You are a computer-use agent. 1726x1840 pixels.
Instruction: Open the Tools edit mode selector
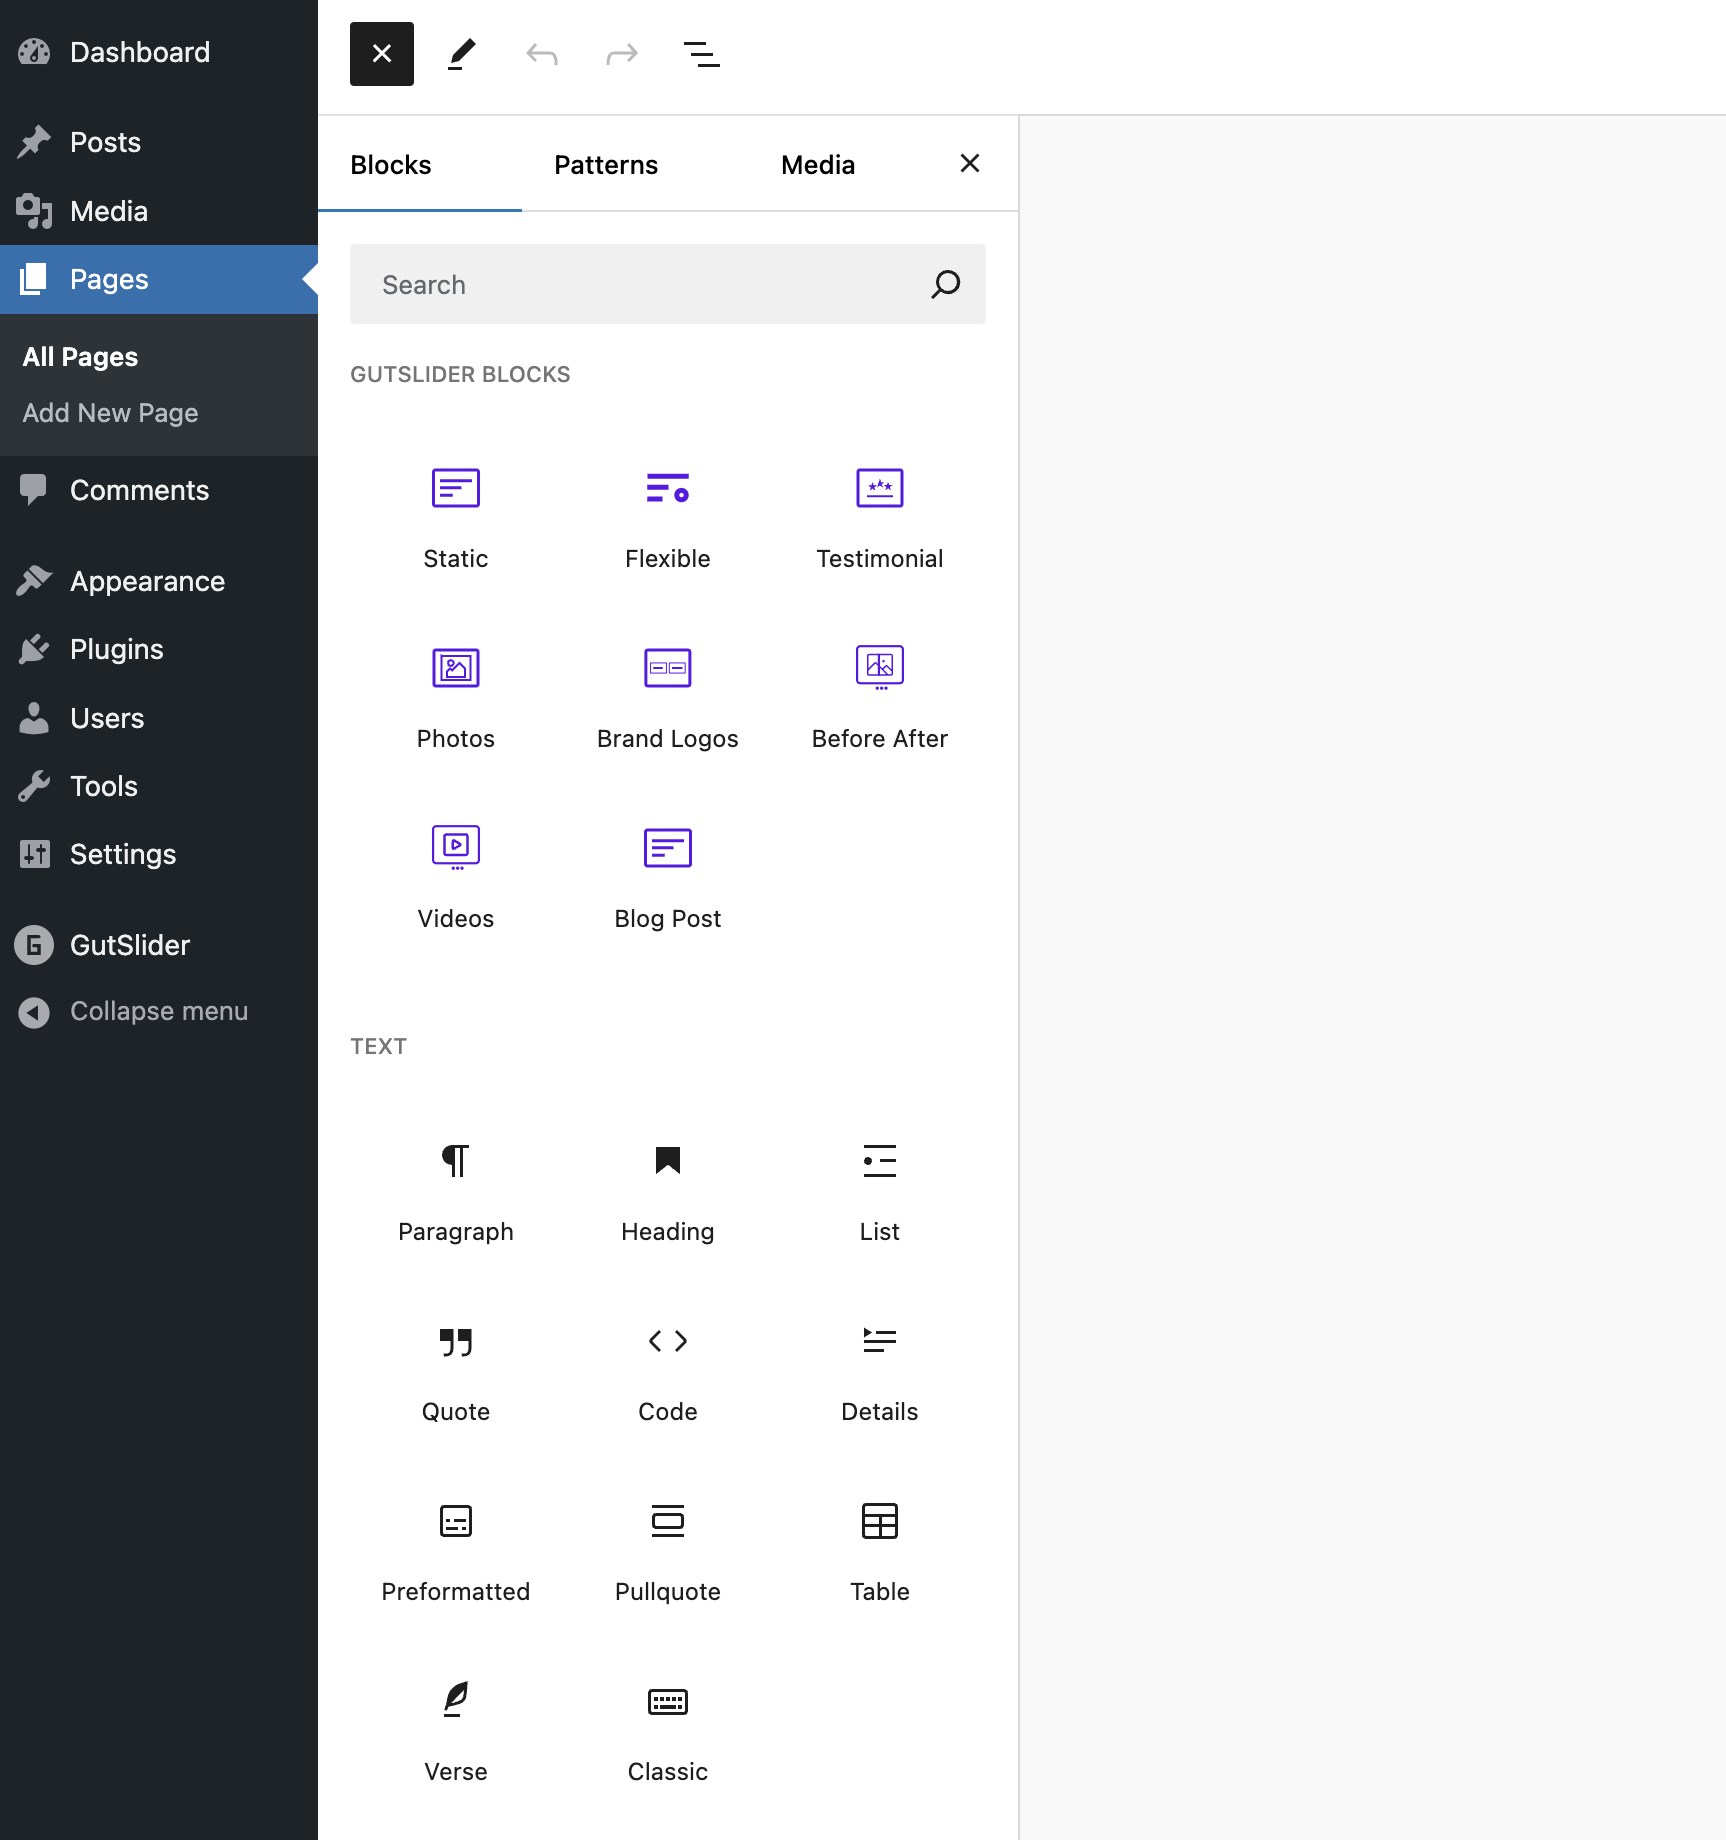click(461, 54)
